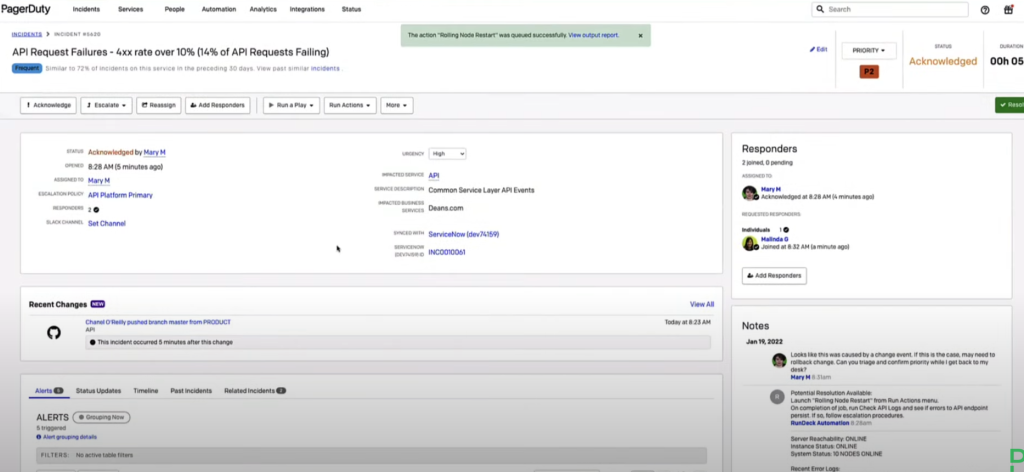Open the ServiceNow (dev74159) link
The image size is (1024, 472).
pos(464,234)
